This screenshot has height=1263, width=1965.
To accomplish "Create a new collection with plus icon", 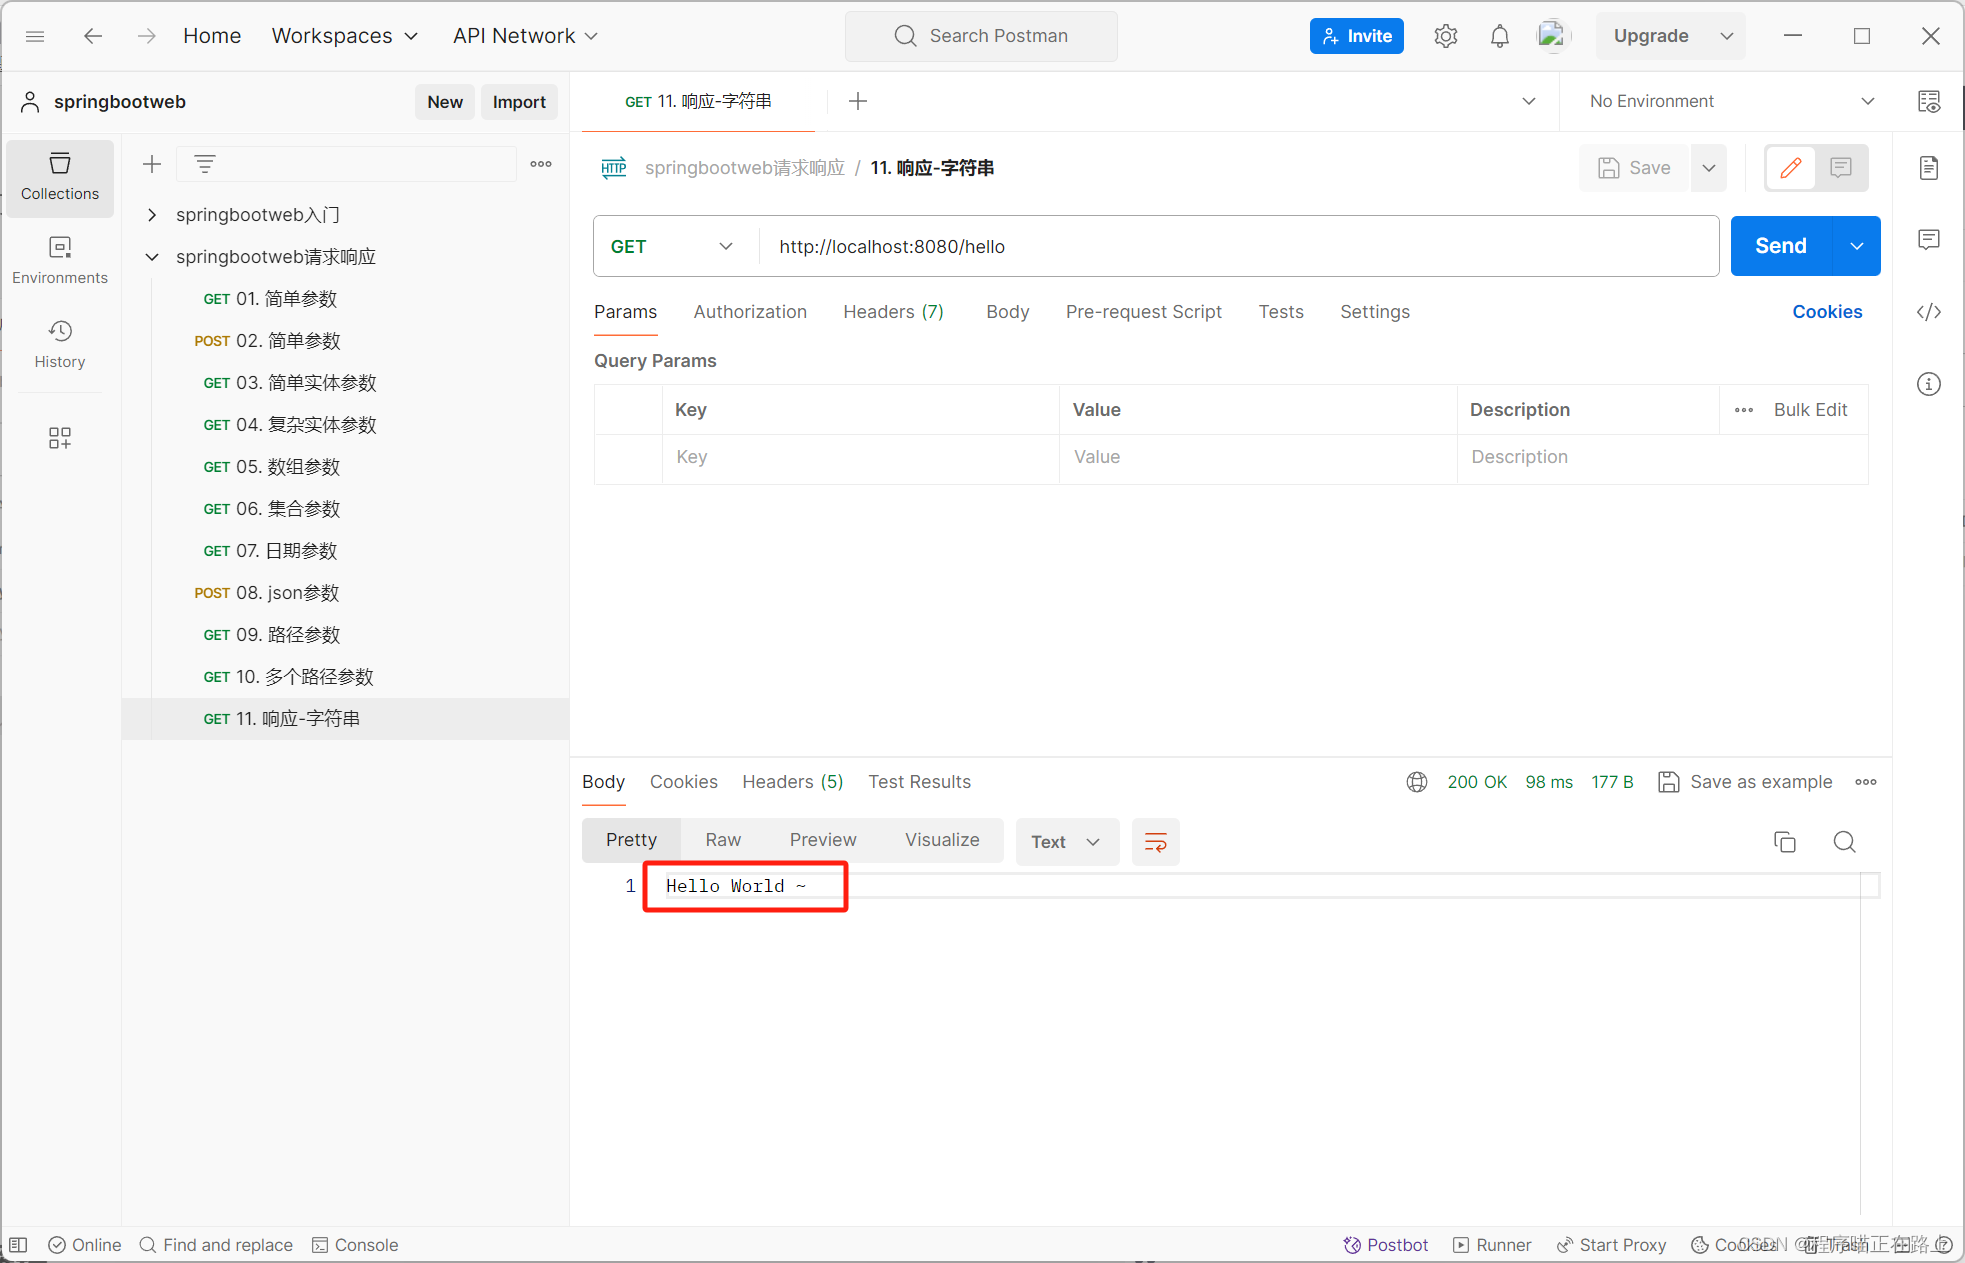I will click(x=152, y=164).
